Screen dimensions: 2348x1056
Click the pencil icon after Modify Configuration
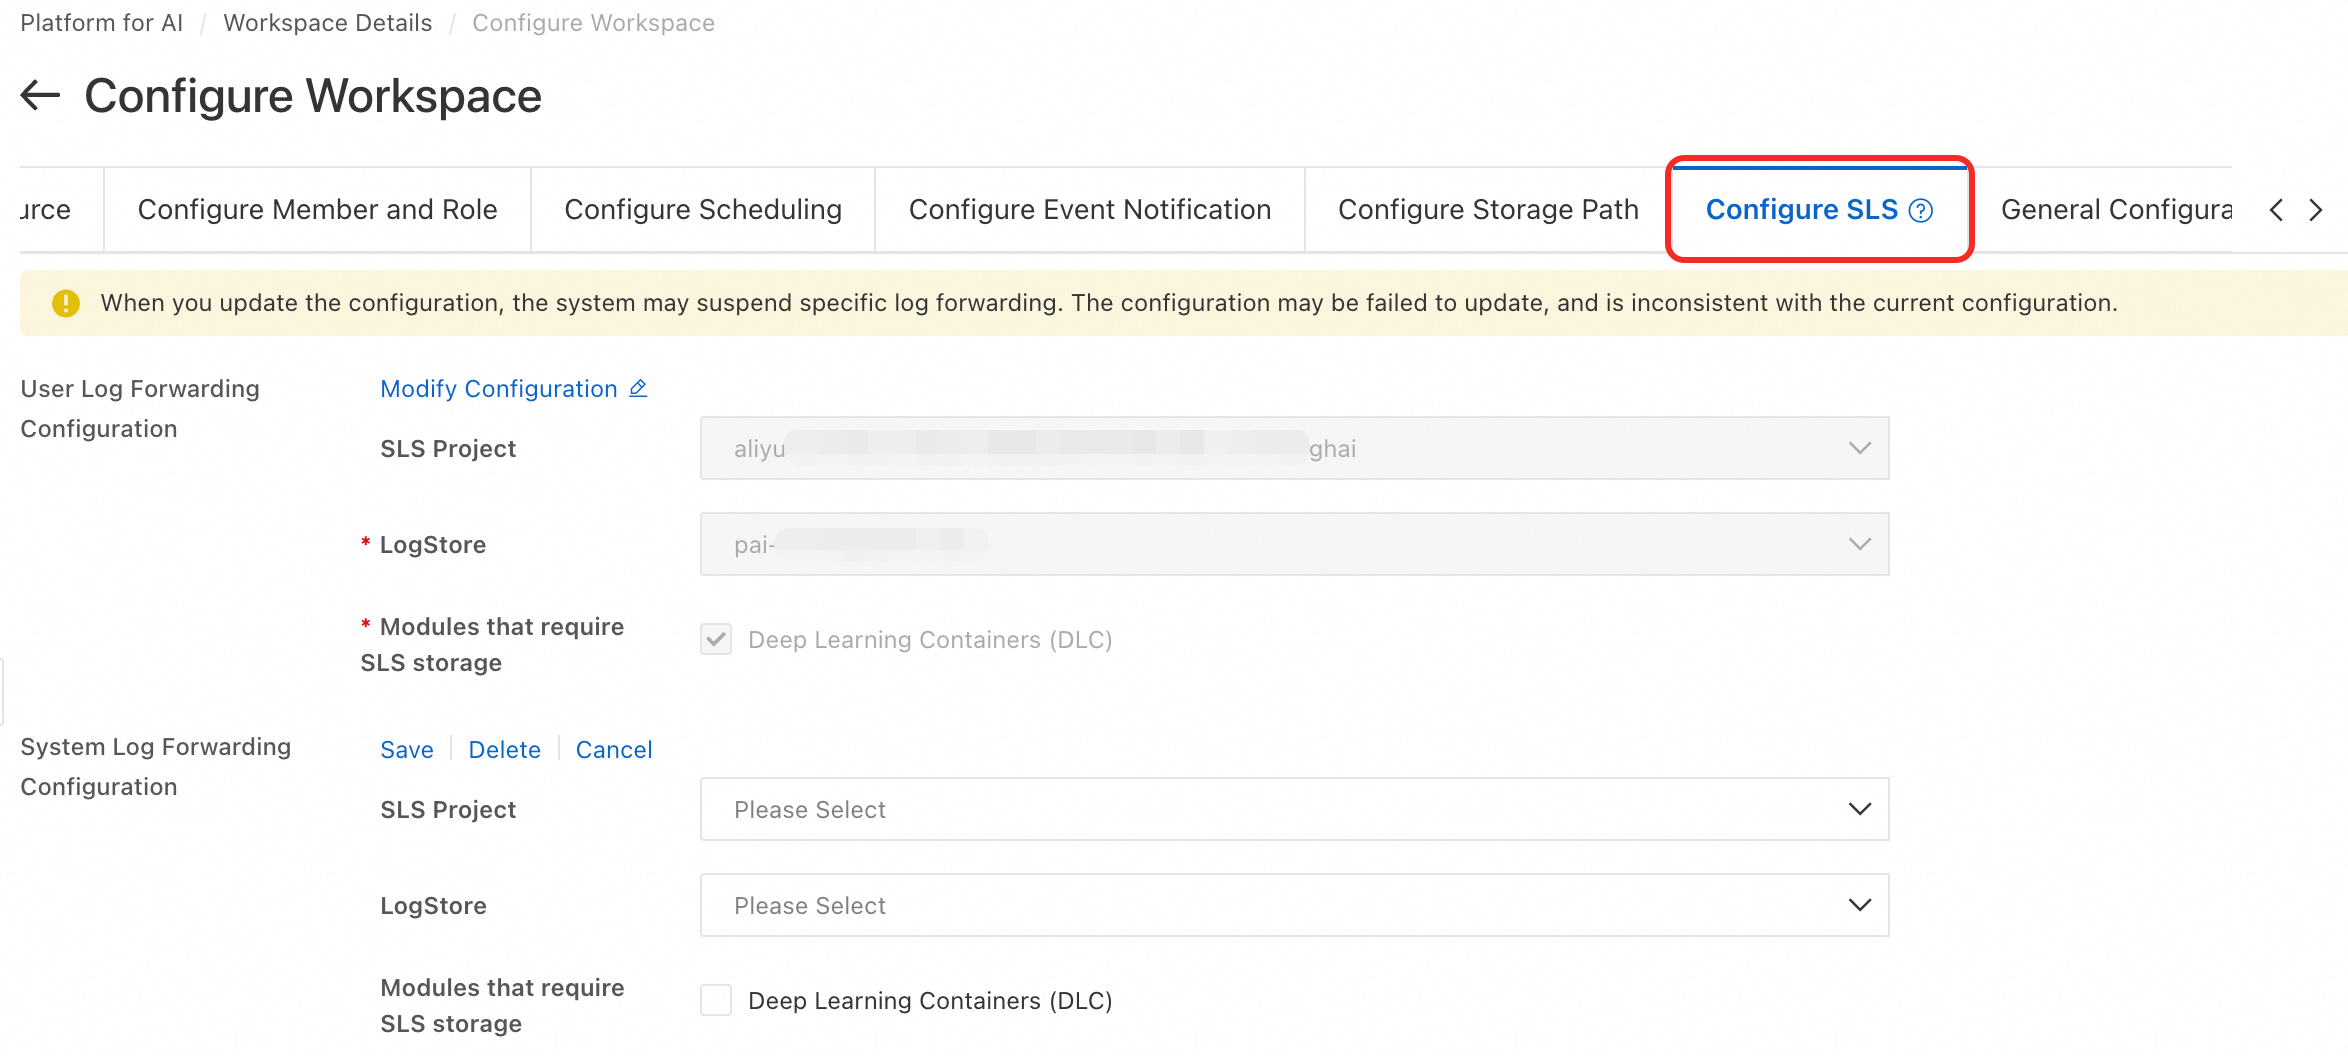pyautogui.click(x=638, y=388)
